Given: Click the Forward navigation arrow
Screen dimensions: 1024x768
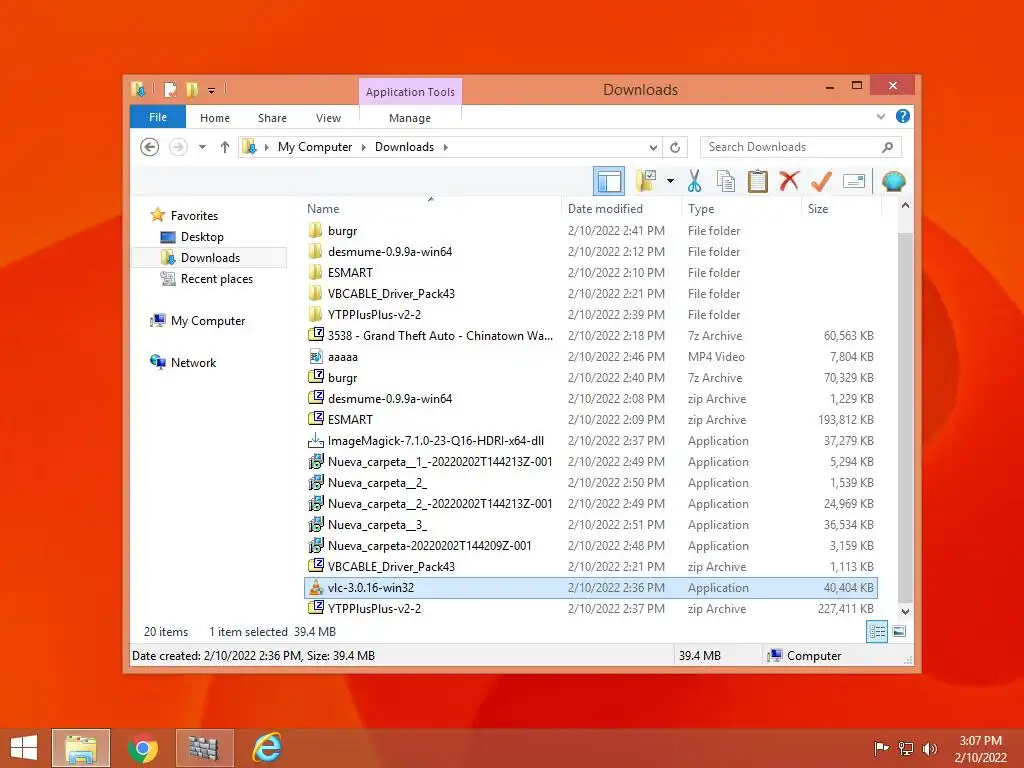Looking at the screenshot, I should (178, 147).
